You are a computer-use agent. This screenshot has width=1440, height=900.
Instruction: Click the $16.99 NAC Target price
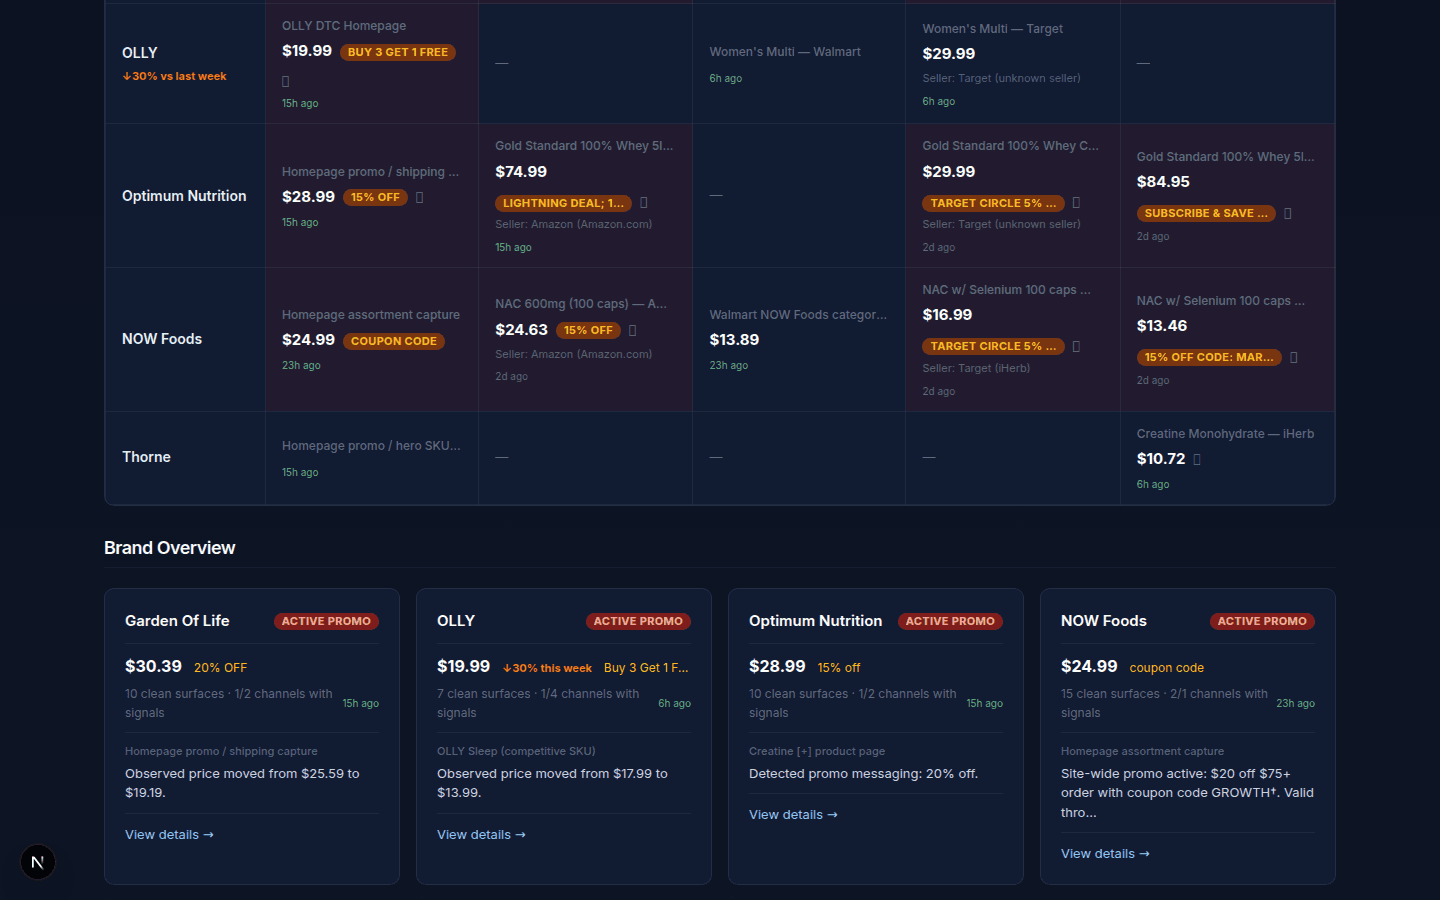point(947,315)
